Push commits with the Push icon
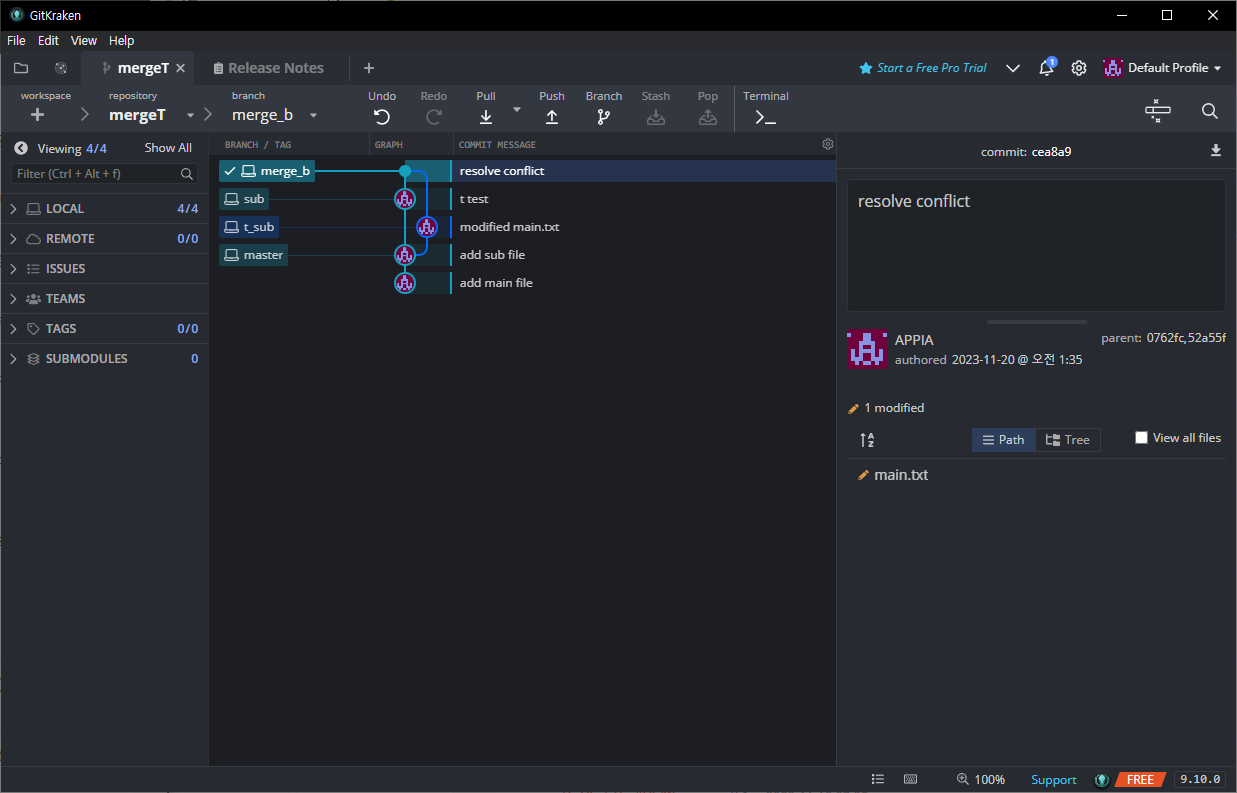Viewport: 1237px width, 793px height. tap(552, 117)
